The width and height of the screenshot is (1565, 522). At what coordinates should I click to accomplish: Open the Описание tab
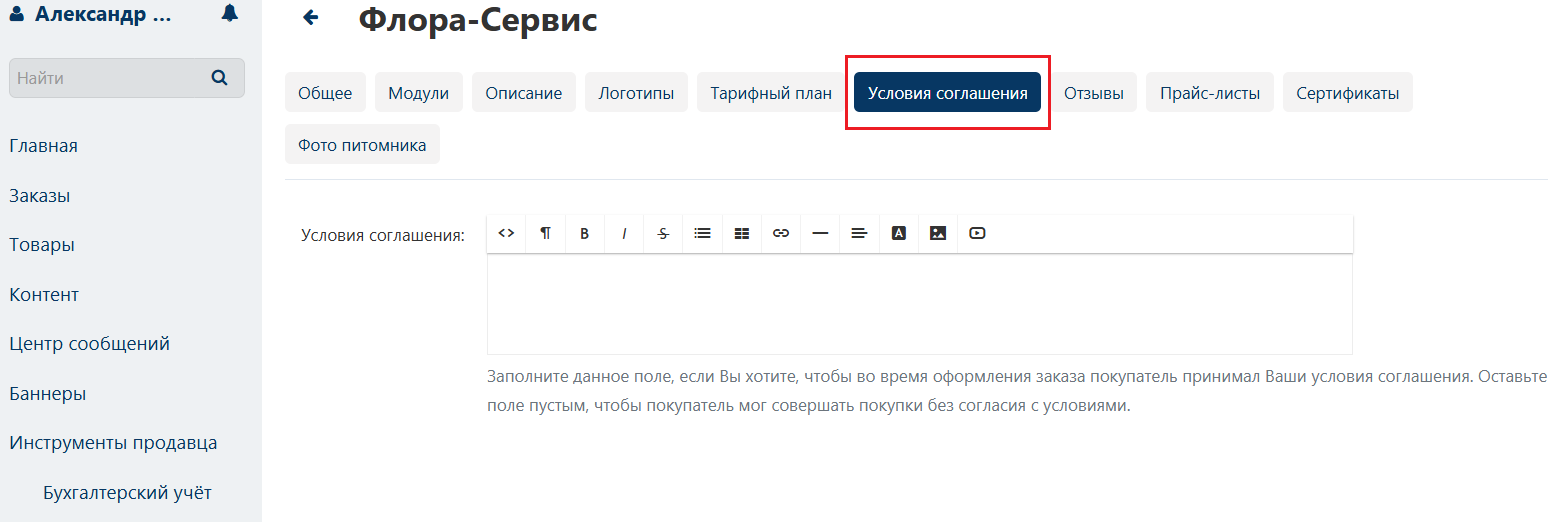coord(524,93)
